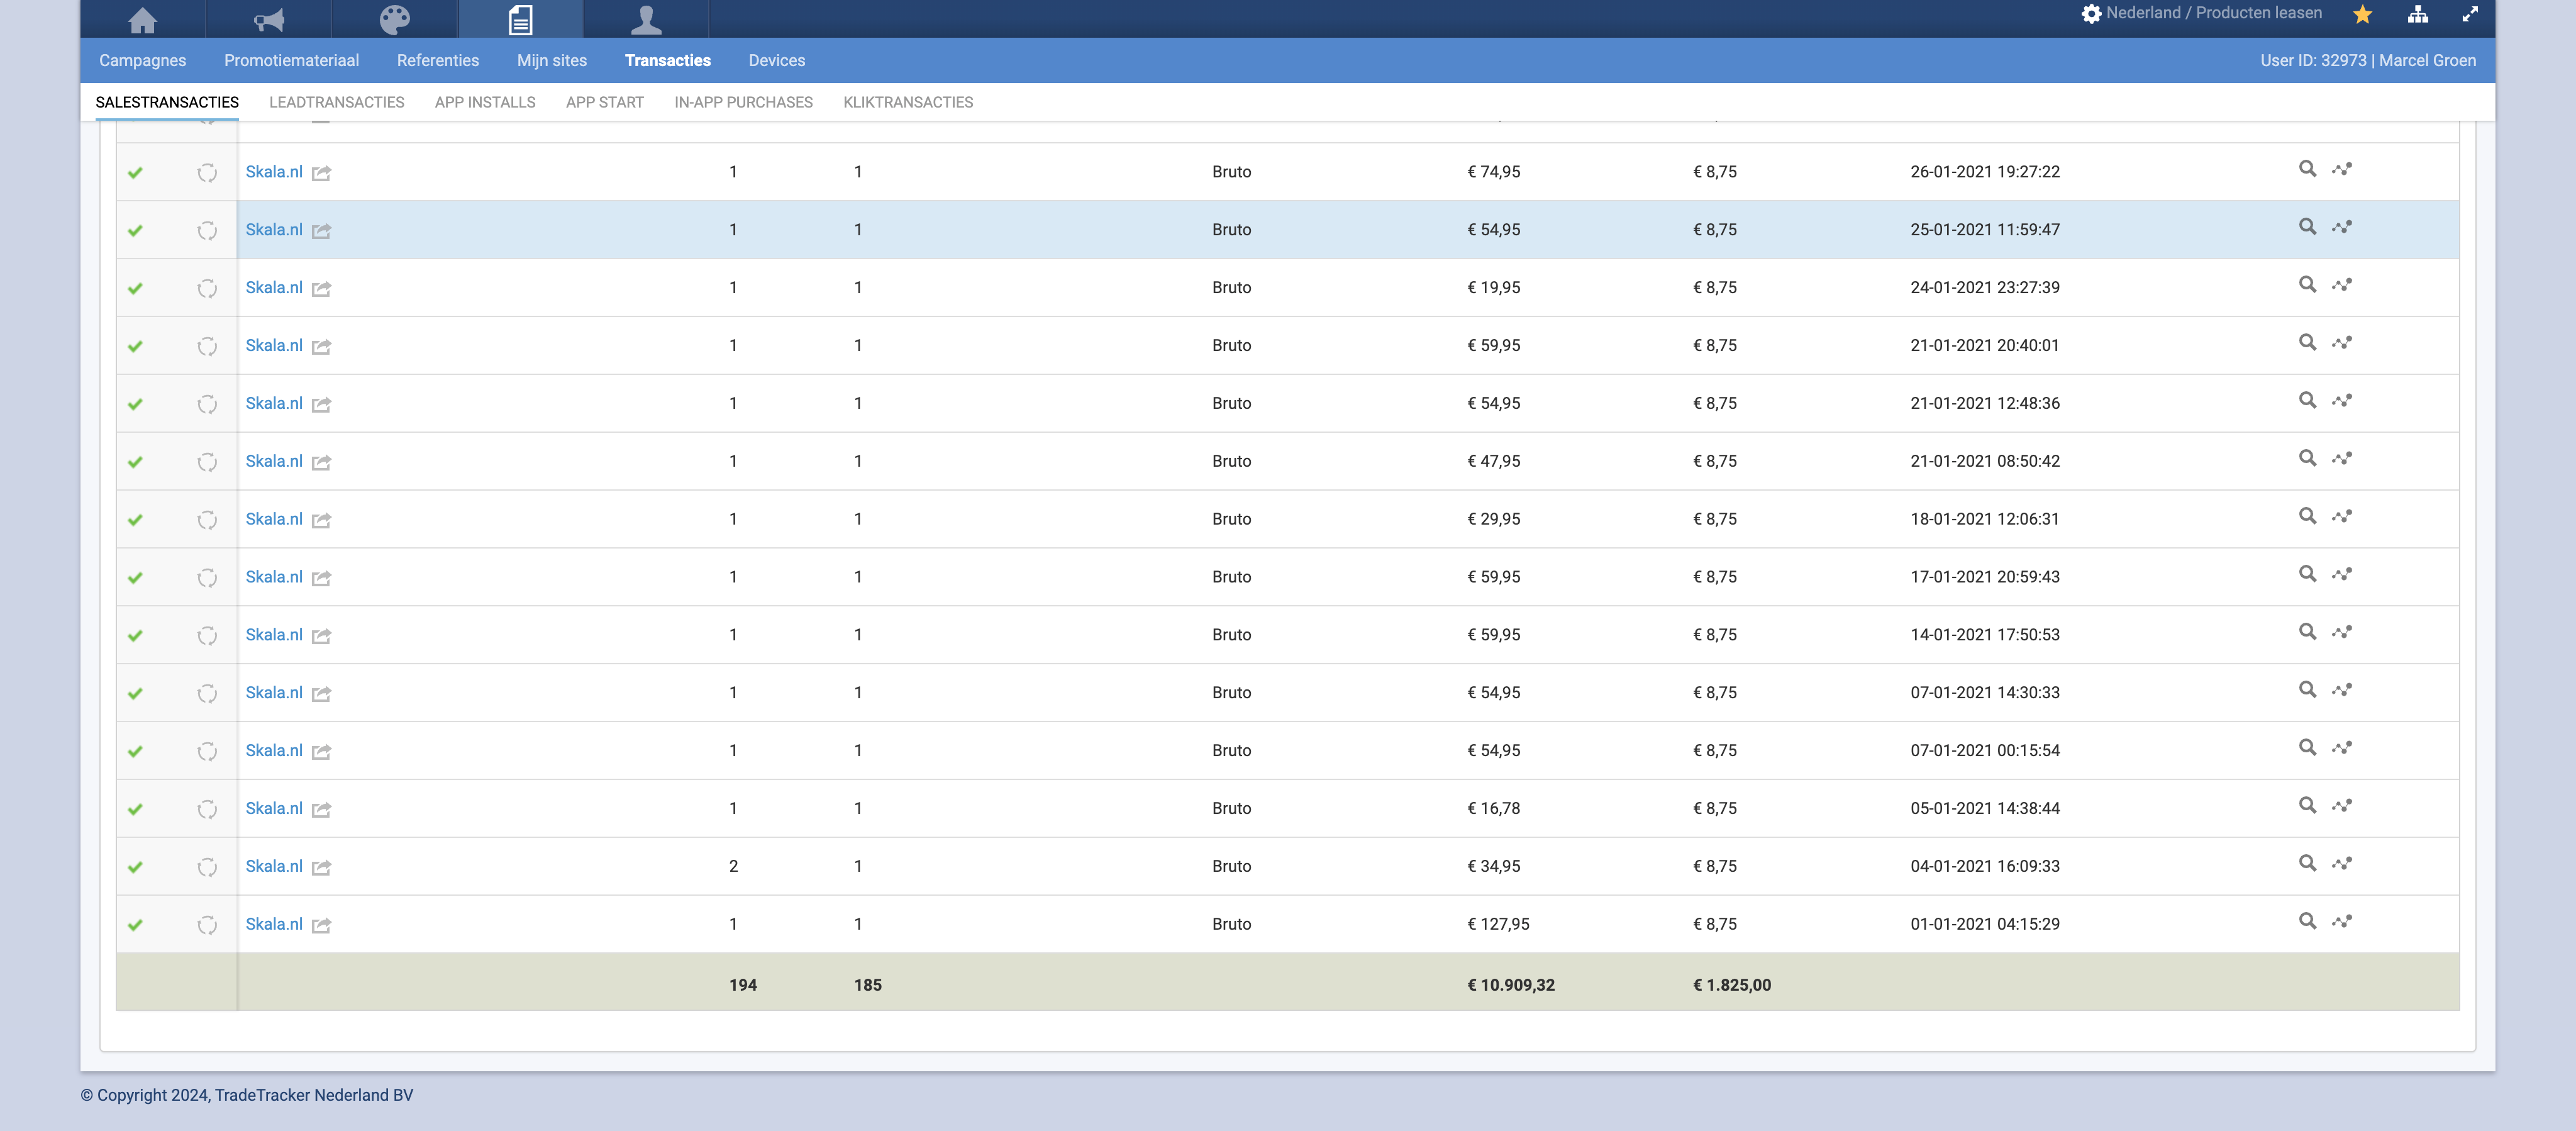Image resolution: width=2576 pixels, height=1131 pixels.
Task: Click the user profile icon in top bar
Action: [x=646, y=19]
